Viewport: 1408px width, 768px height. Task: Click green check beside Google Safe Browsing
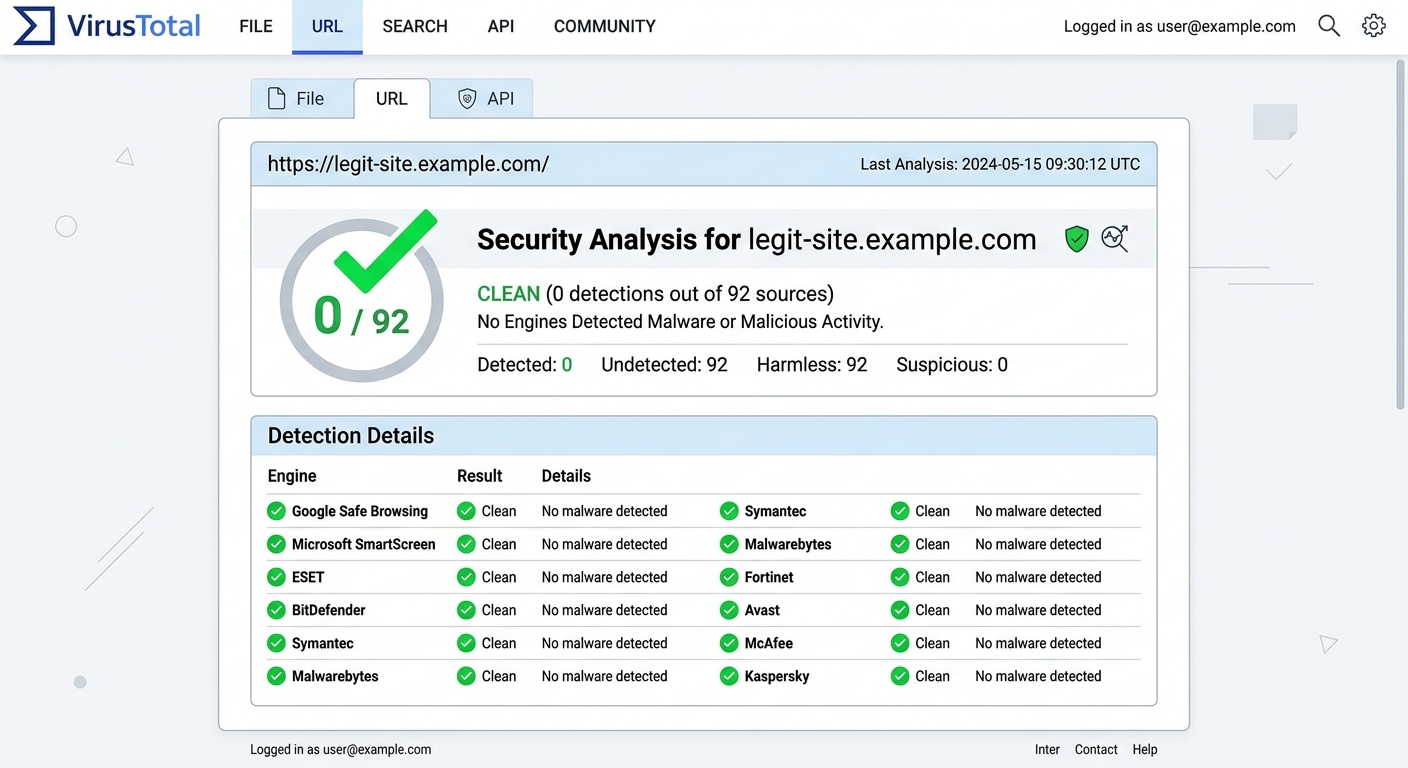[x=276, y=511]
